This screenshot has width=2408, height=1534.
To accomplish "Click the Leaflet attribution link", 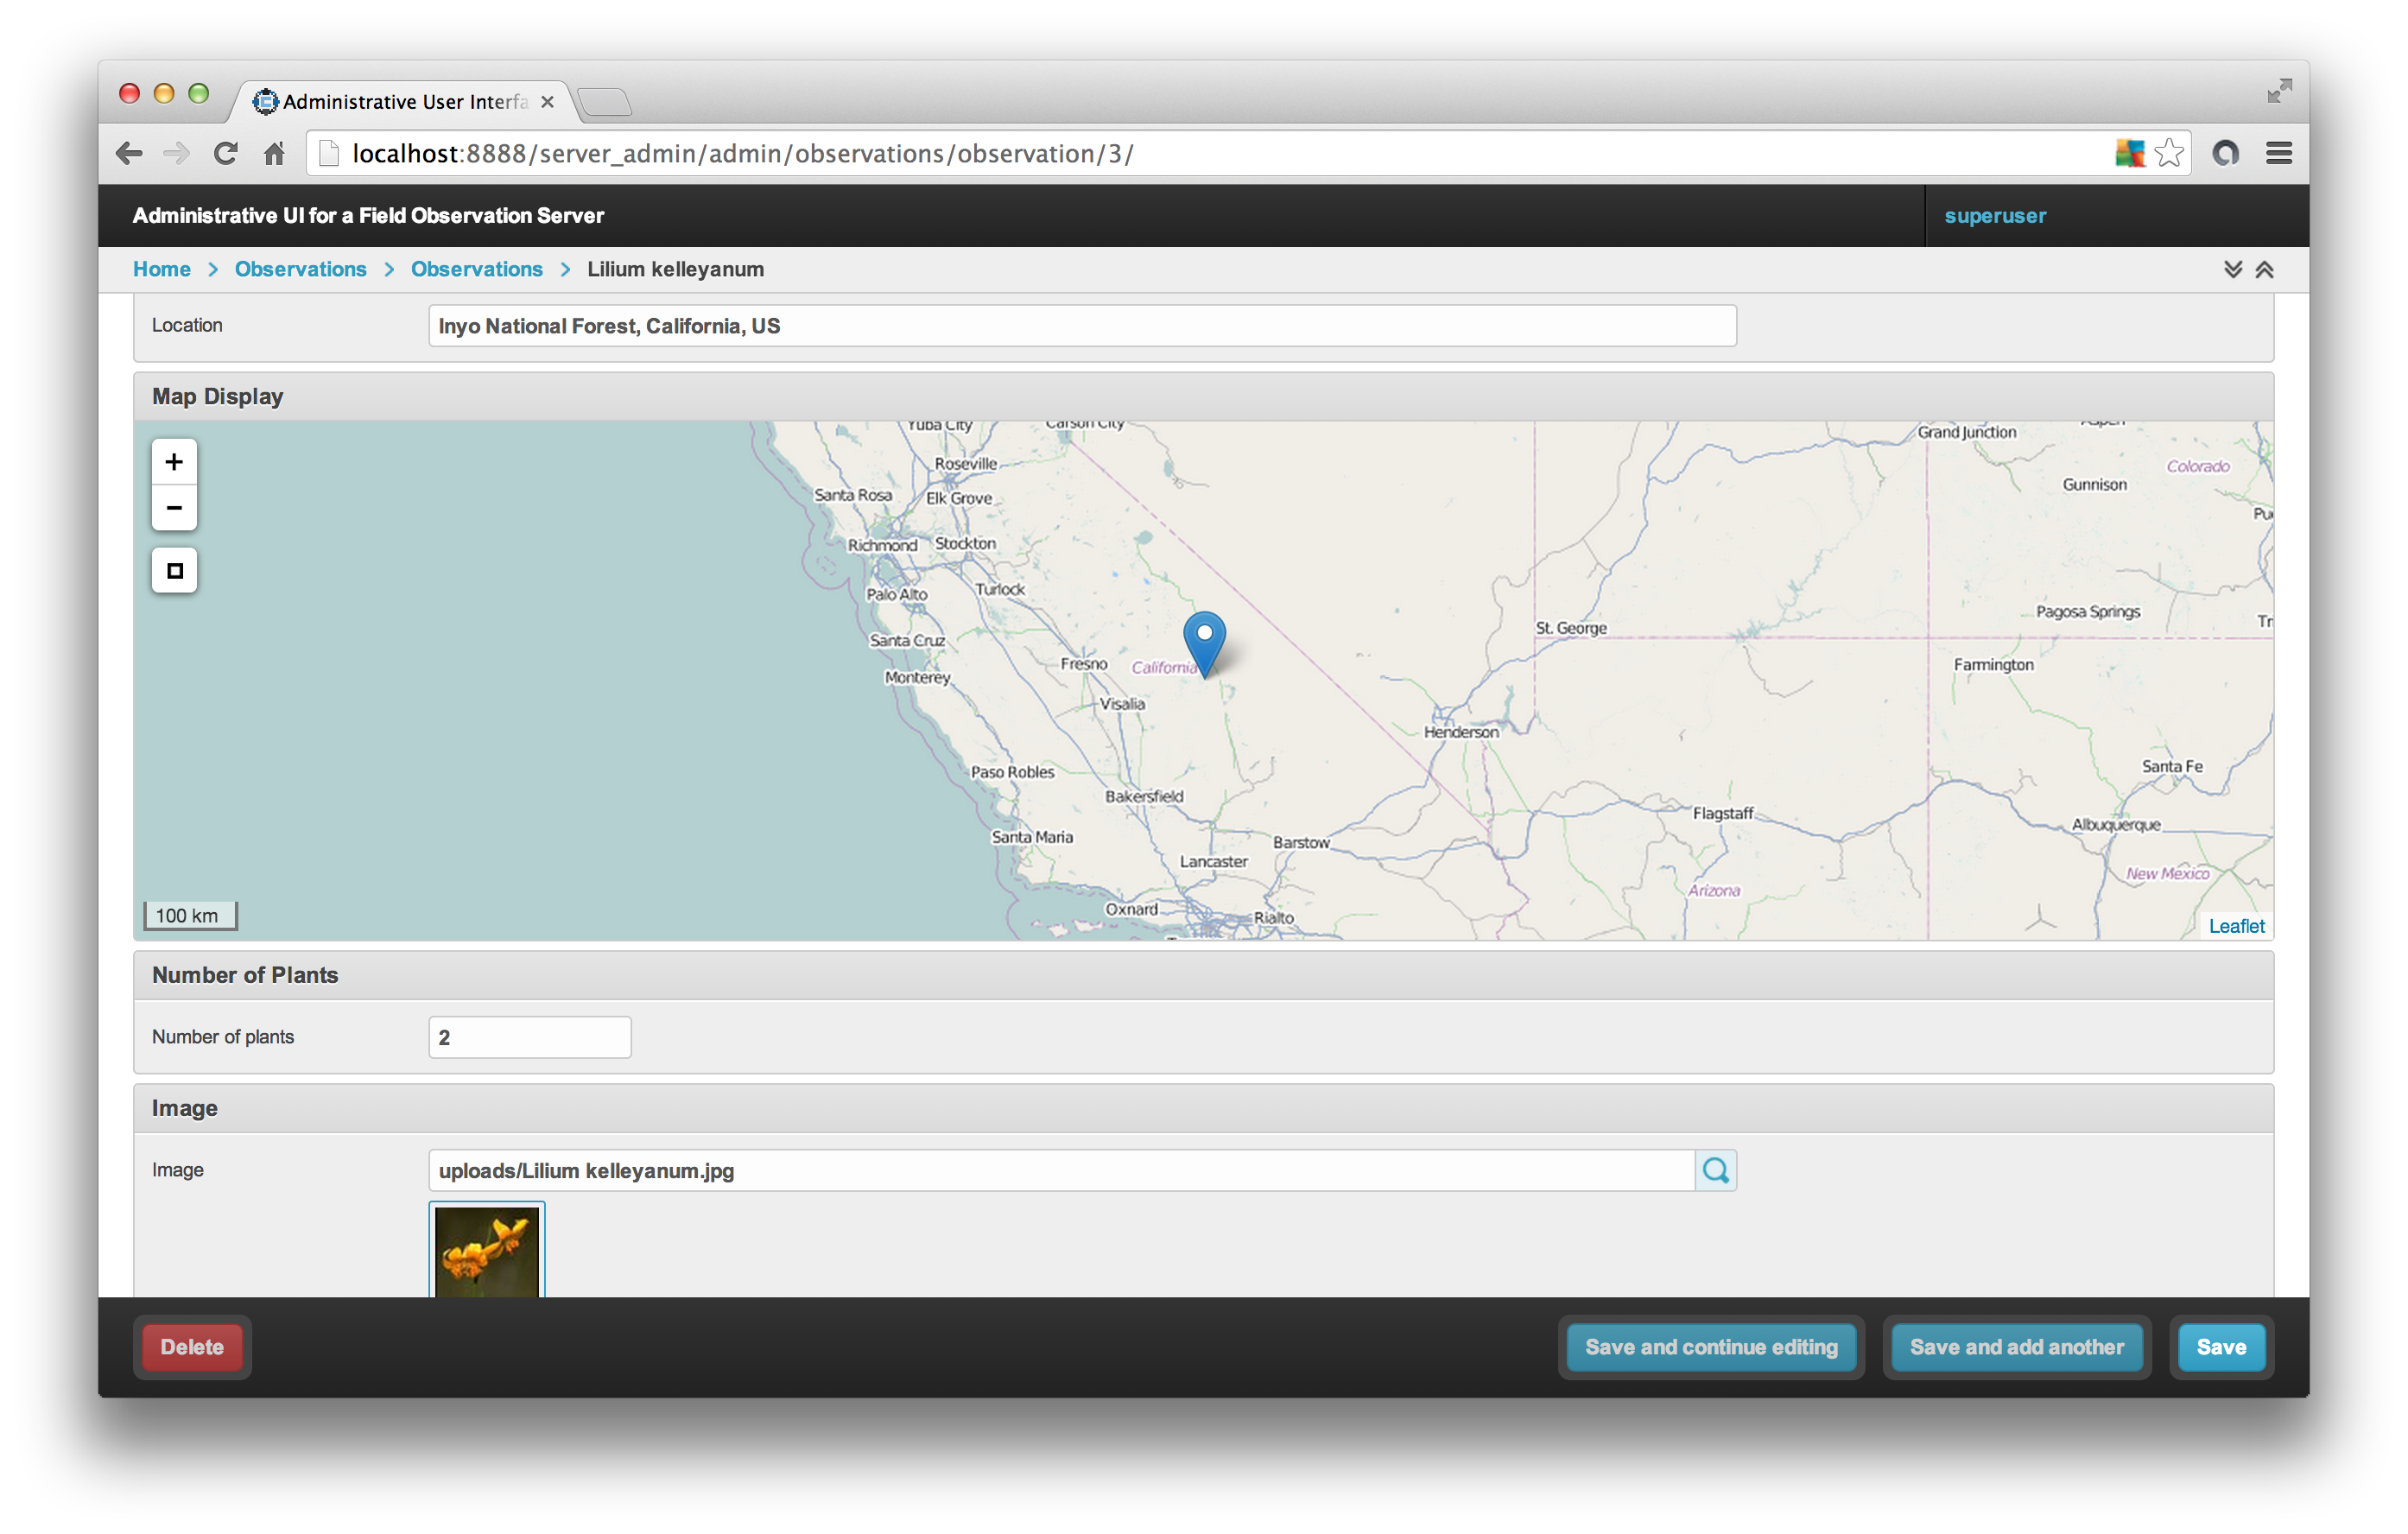I will click(x=2236, y=925).
